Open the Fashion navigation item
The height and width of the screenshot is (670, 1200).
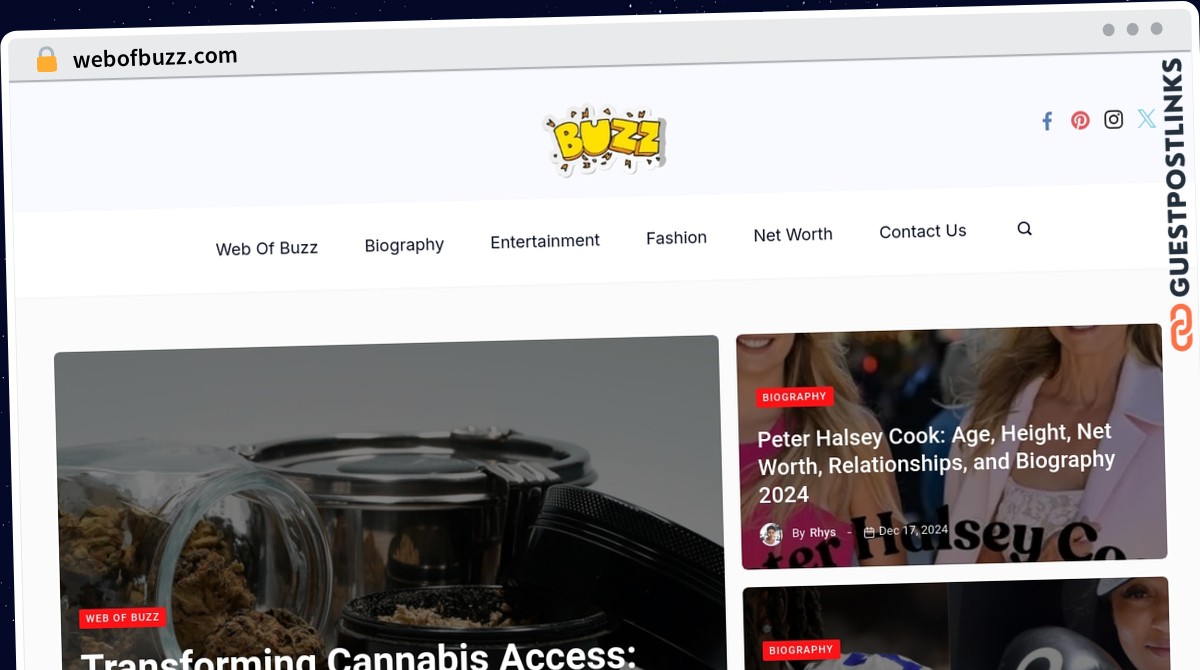click(676, 237)
